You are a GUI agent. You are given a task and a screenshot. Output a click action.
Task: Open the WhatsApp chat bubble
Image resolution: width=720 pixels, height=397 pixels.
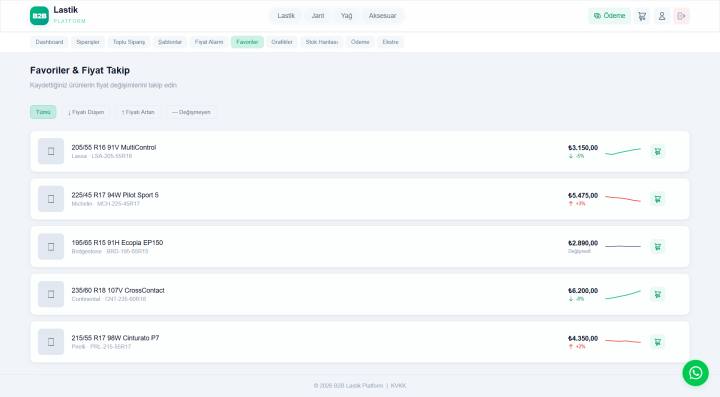[695, 373]
